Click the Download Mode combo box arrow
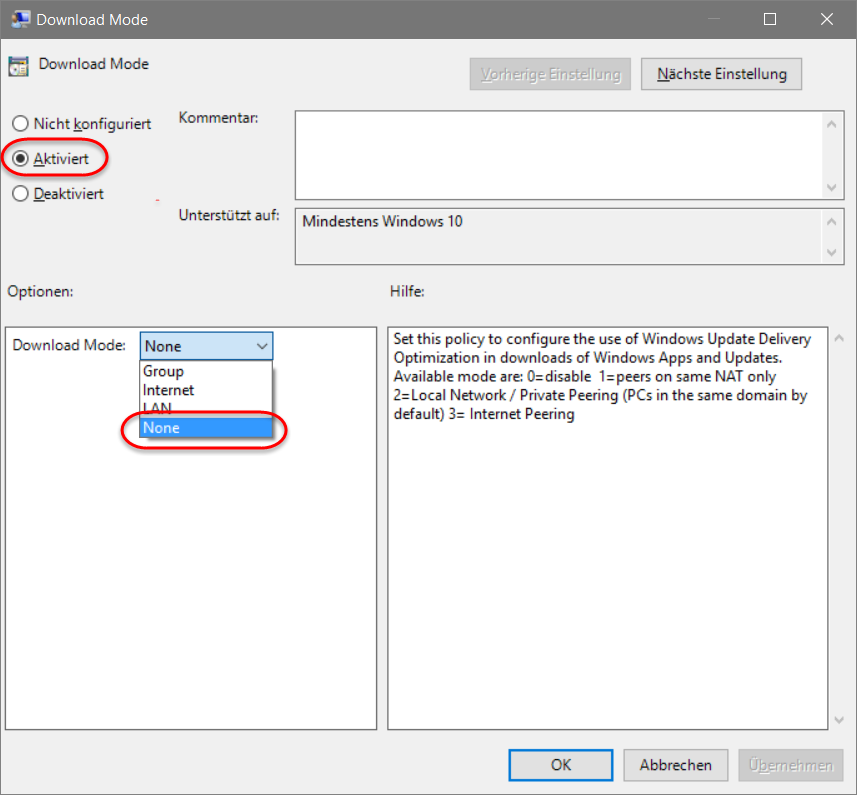Image resolution: width=857 pixels, height=795 pixels. point(262,345)
